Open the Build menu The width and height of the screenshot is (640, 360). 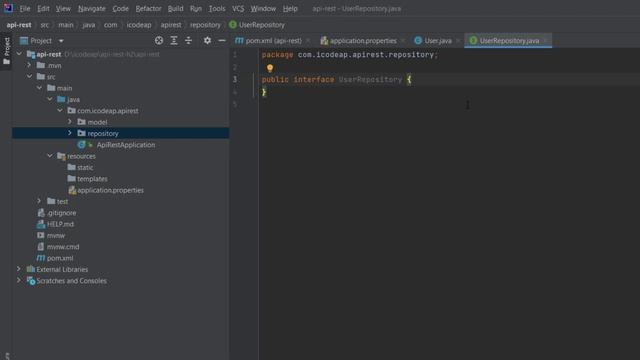pyautogui.click(x=176, y=9)
